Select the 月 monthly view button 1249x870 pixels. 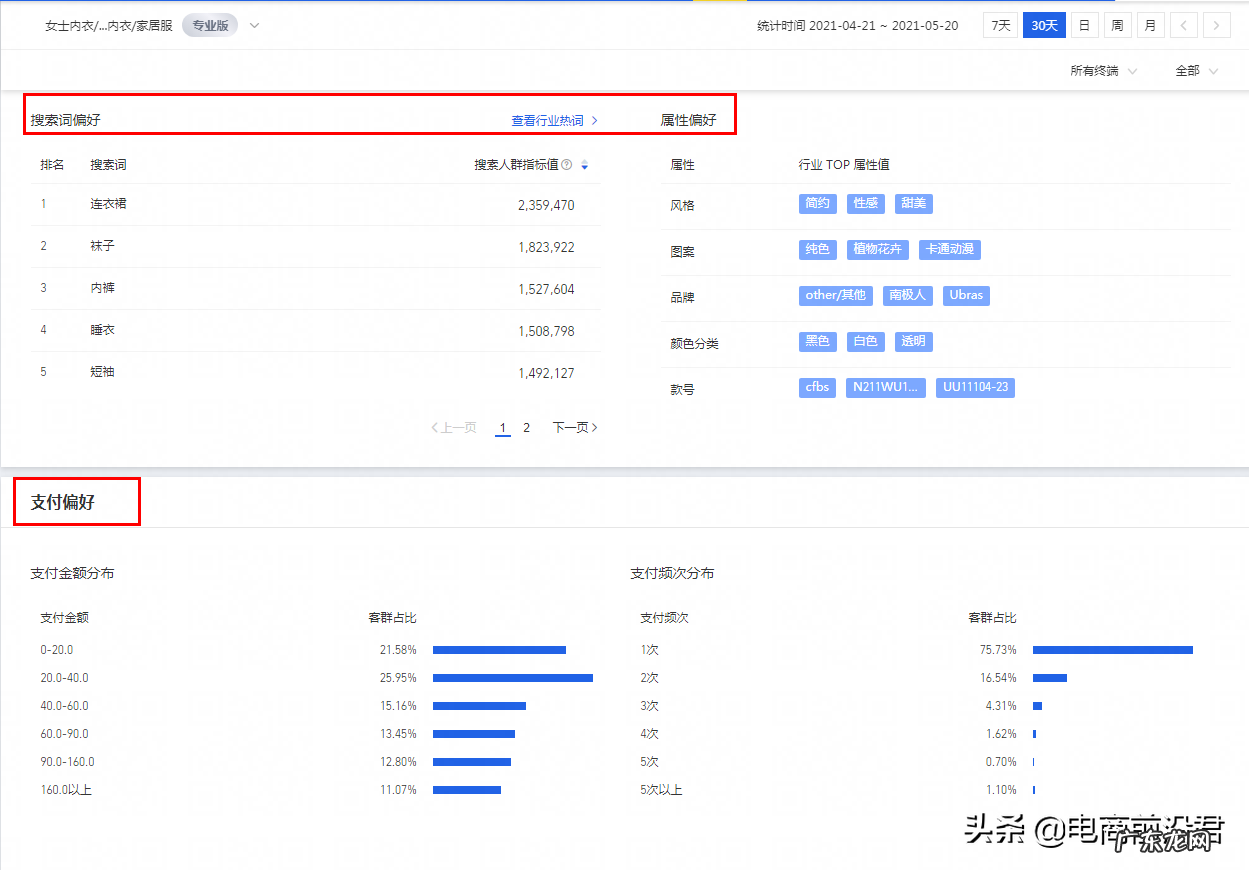tap(1150, 25)
